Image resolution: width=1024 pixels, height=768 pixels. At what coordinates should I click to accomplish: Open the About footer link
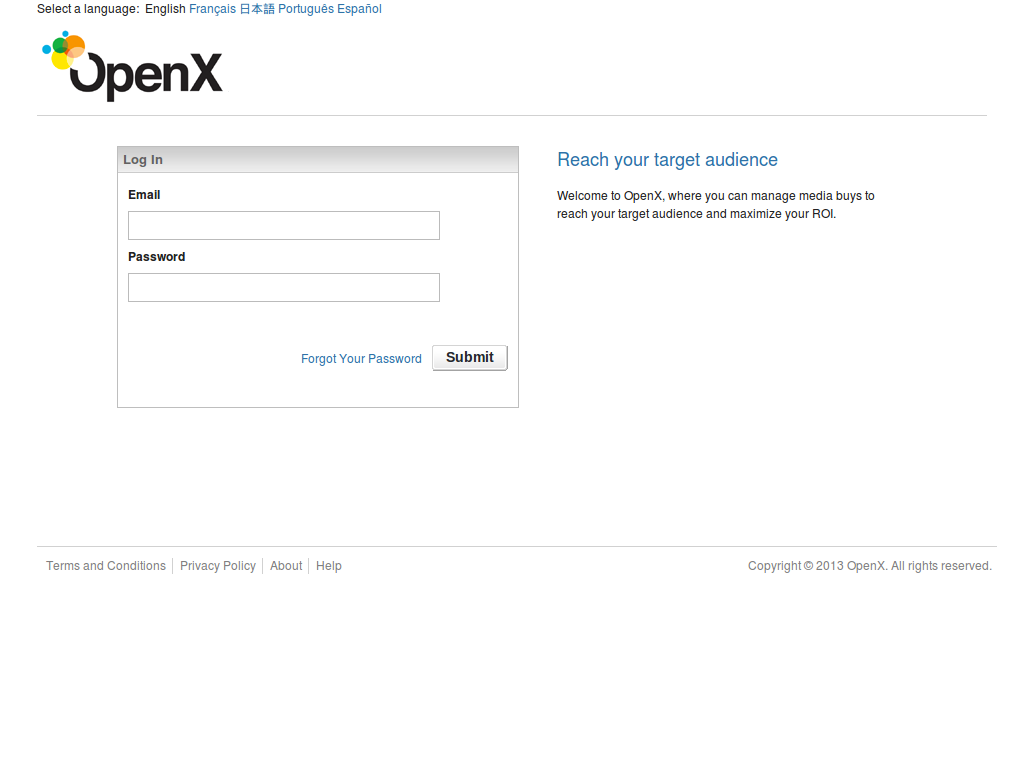click(286, 566)
